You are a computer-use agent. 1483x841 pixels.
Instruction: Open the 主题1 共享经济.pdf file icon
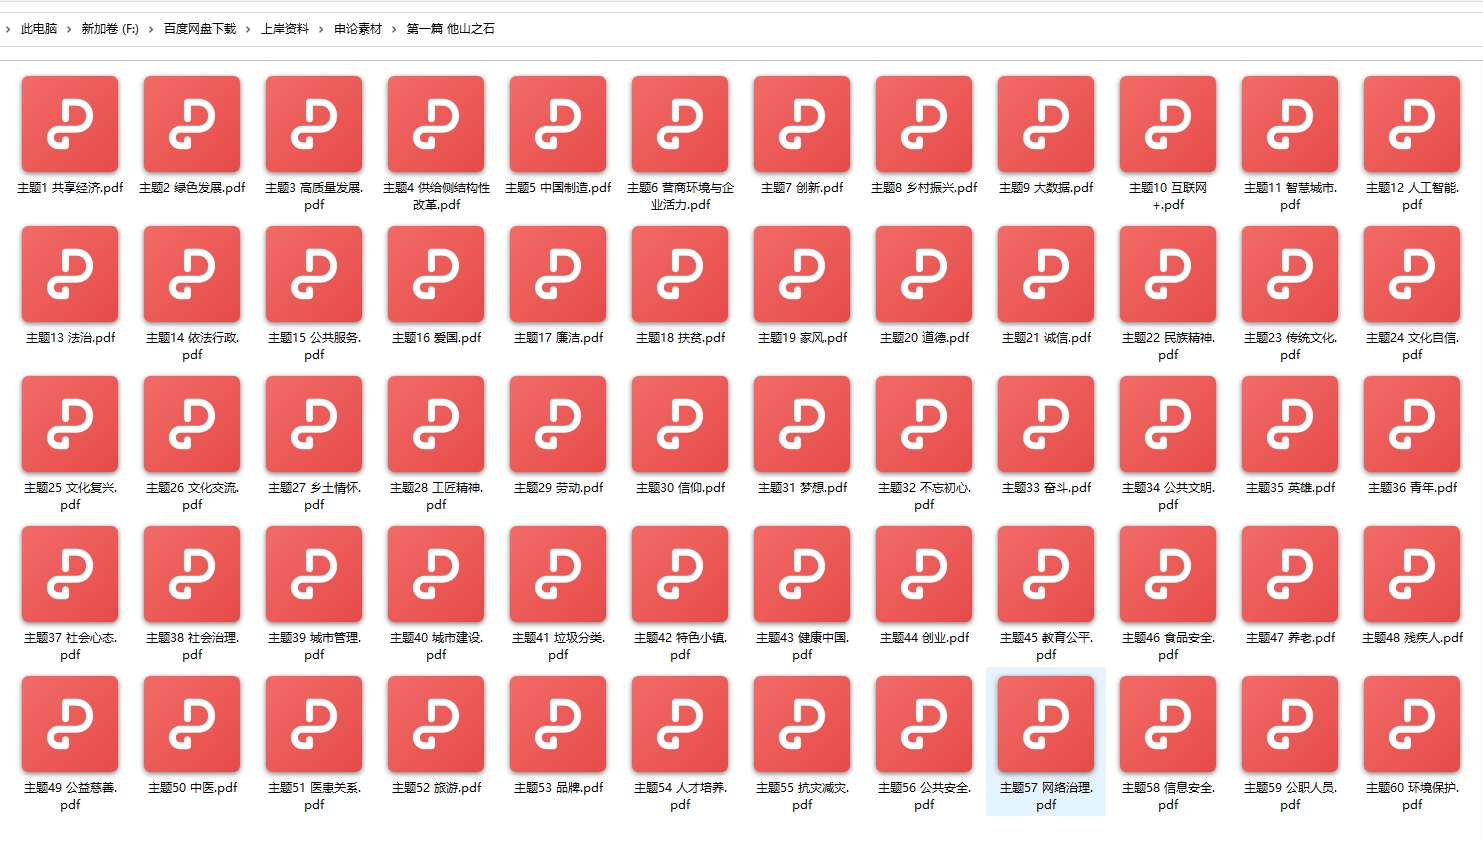[x=70, y=125]
